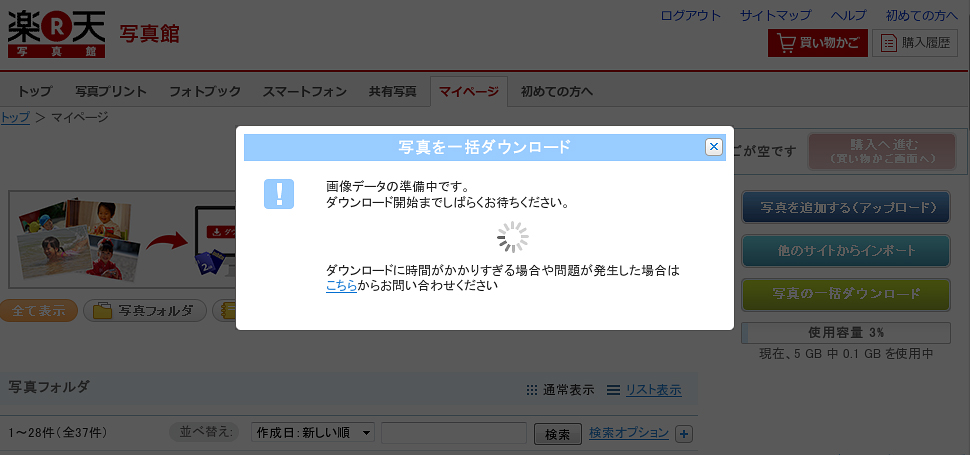Click トップ breadcrumb link

coord(15,117)
